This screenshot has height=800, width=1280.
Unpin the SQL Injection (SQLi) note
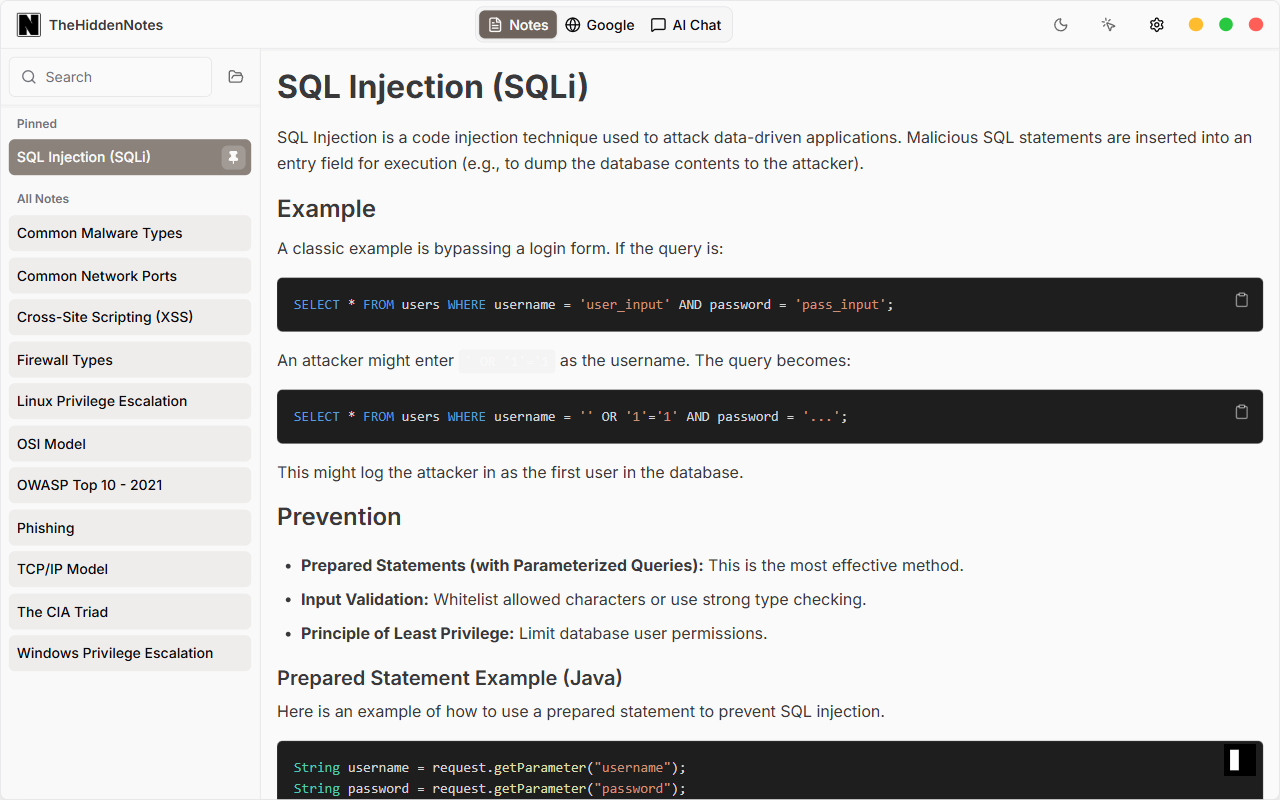tap(233, 157)
